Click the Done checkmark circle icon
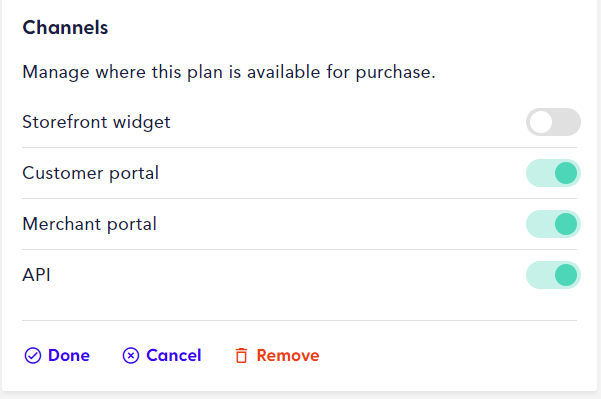 click(33, 356)
